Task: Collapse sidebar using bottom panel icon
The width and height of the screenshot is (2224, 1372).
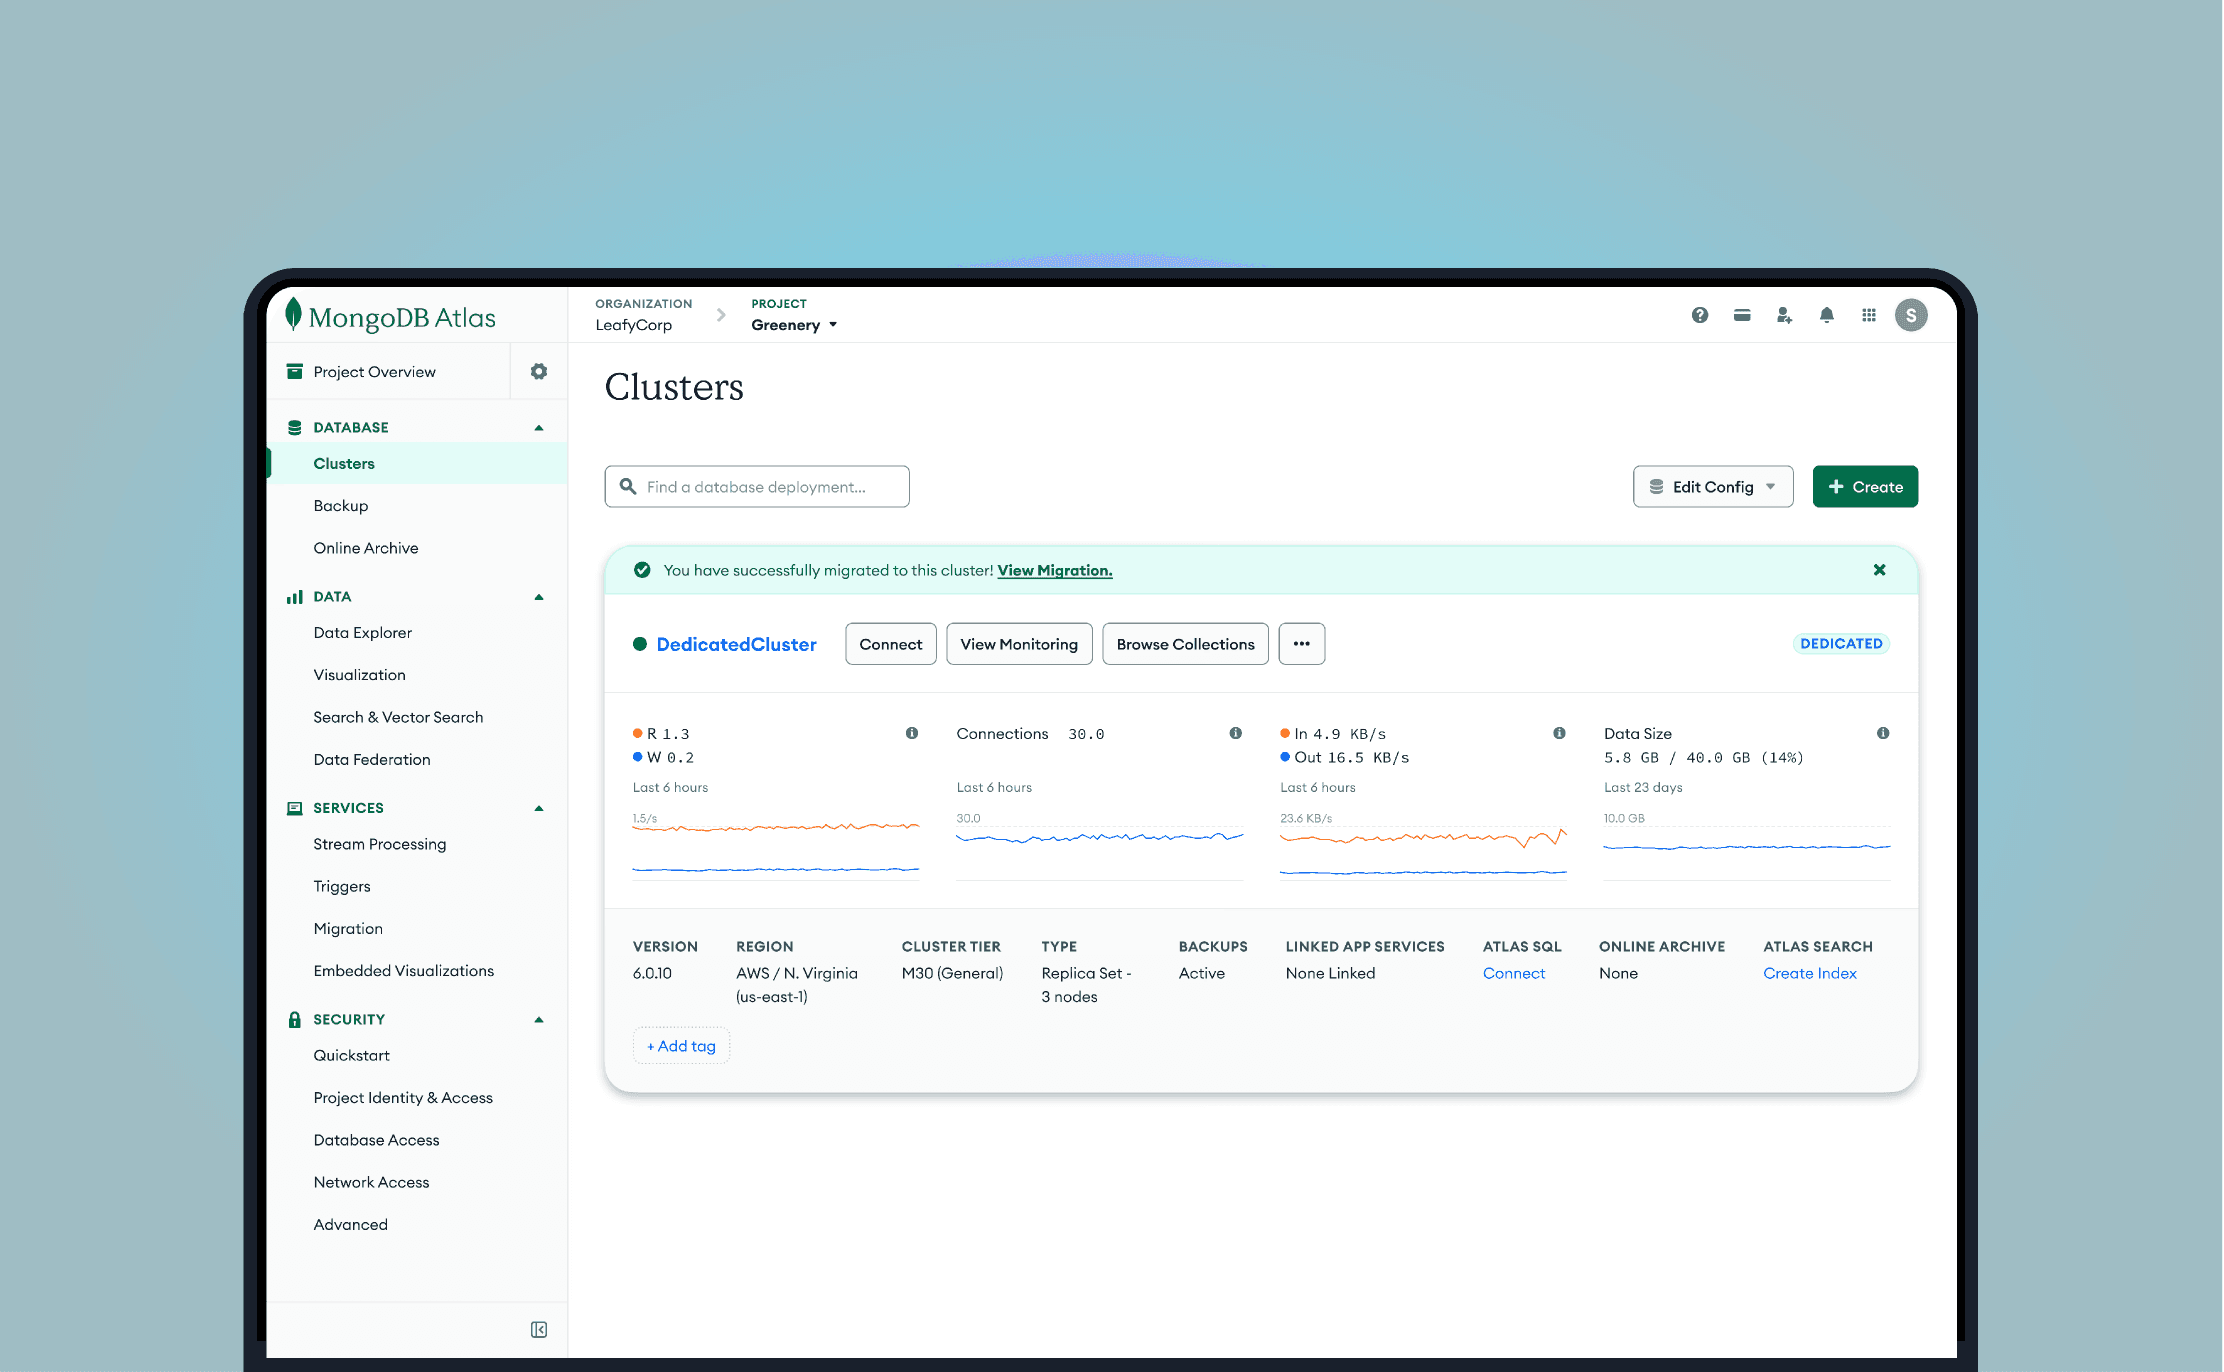Action: coord(539,1329)
